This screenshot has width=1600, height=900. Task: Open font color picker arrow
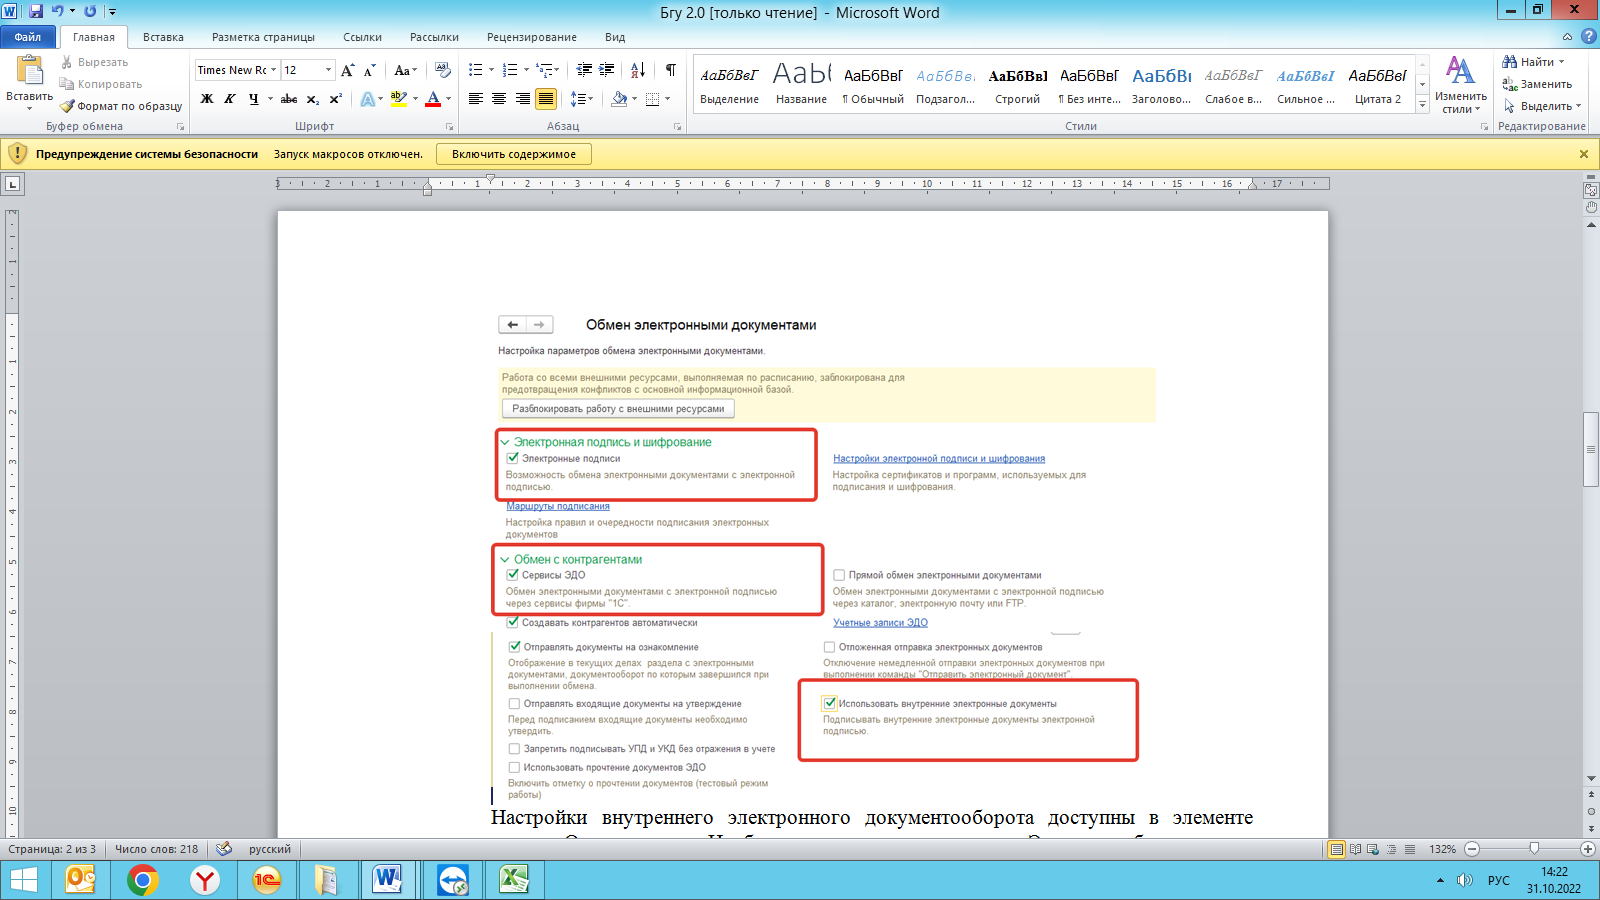click(448, 99)
